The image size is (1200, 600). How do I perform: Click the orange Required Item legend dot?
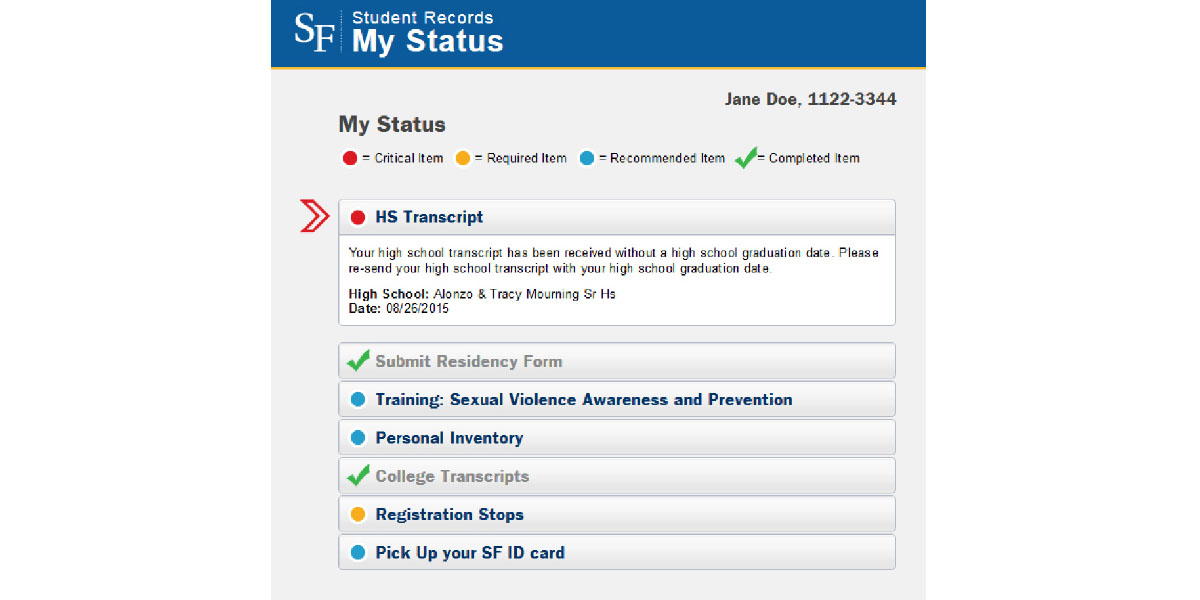click(462, 158)
